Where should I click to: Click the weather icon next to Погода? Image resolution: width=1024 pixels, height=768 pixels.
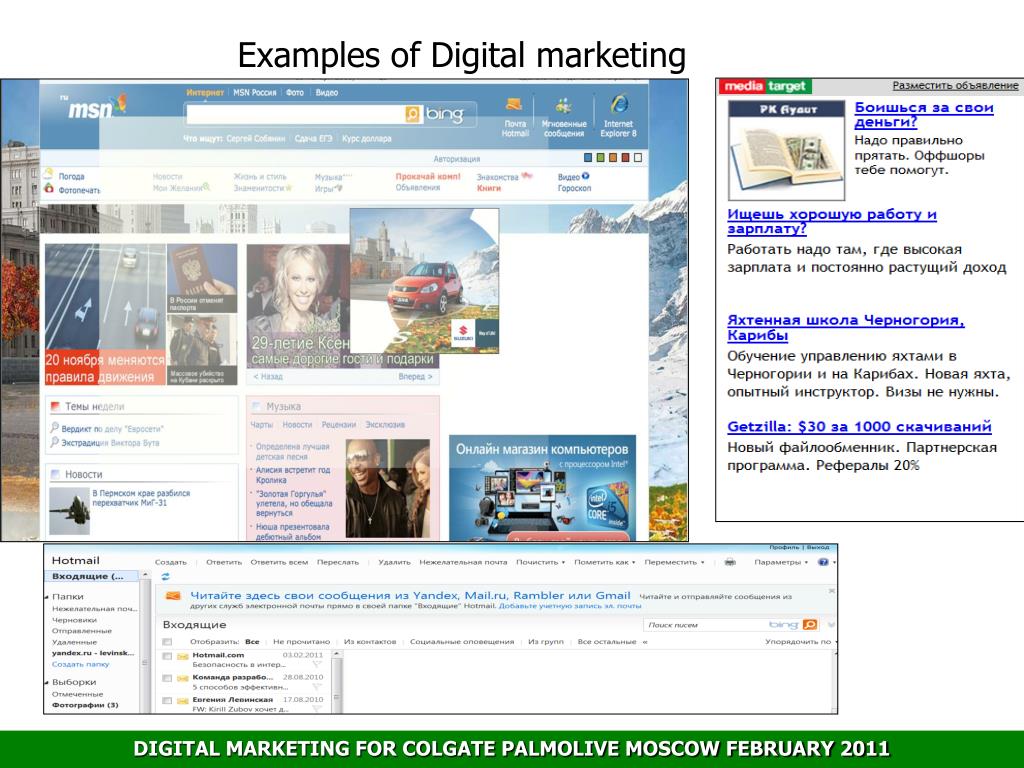point(48,174)
